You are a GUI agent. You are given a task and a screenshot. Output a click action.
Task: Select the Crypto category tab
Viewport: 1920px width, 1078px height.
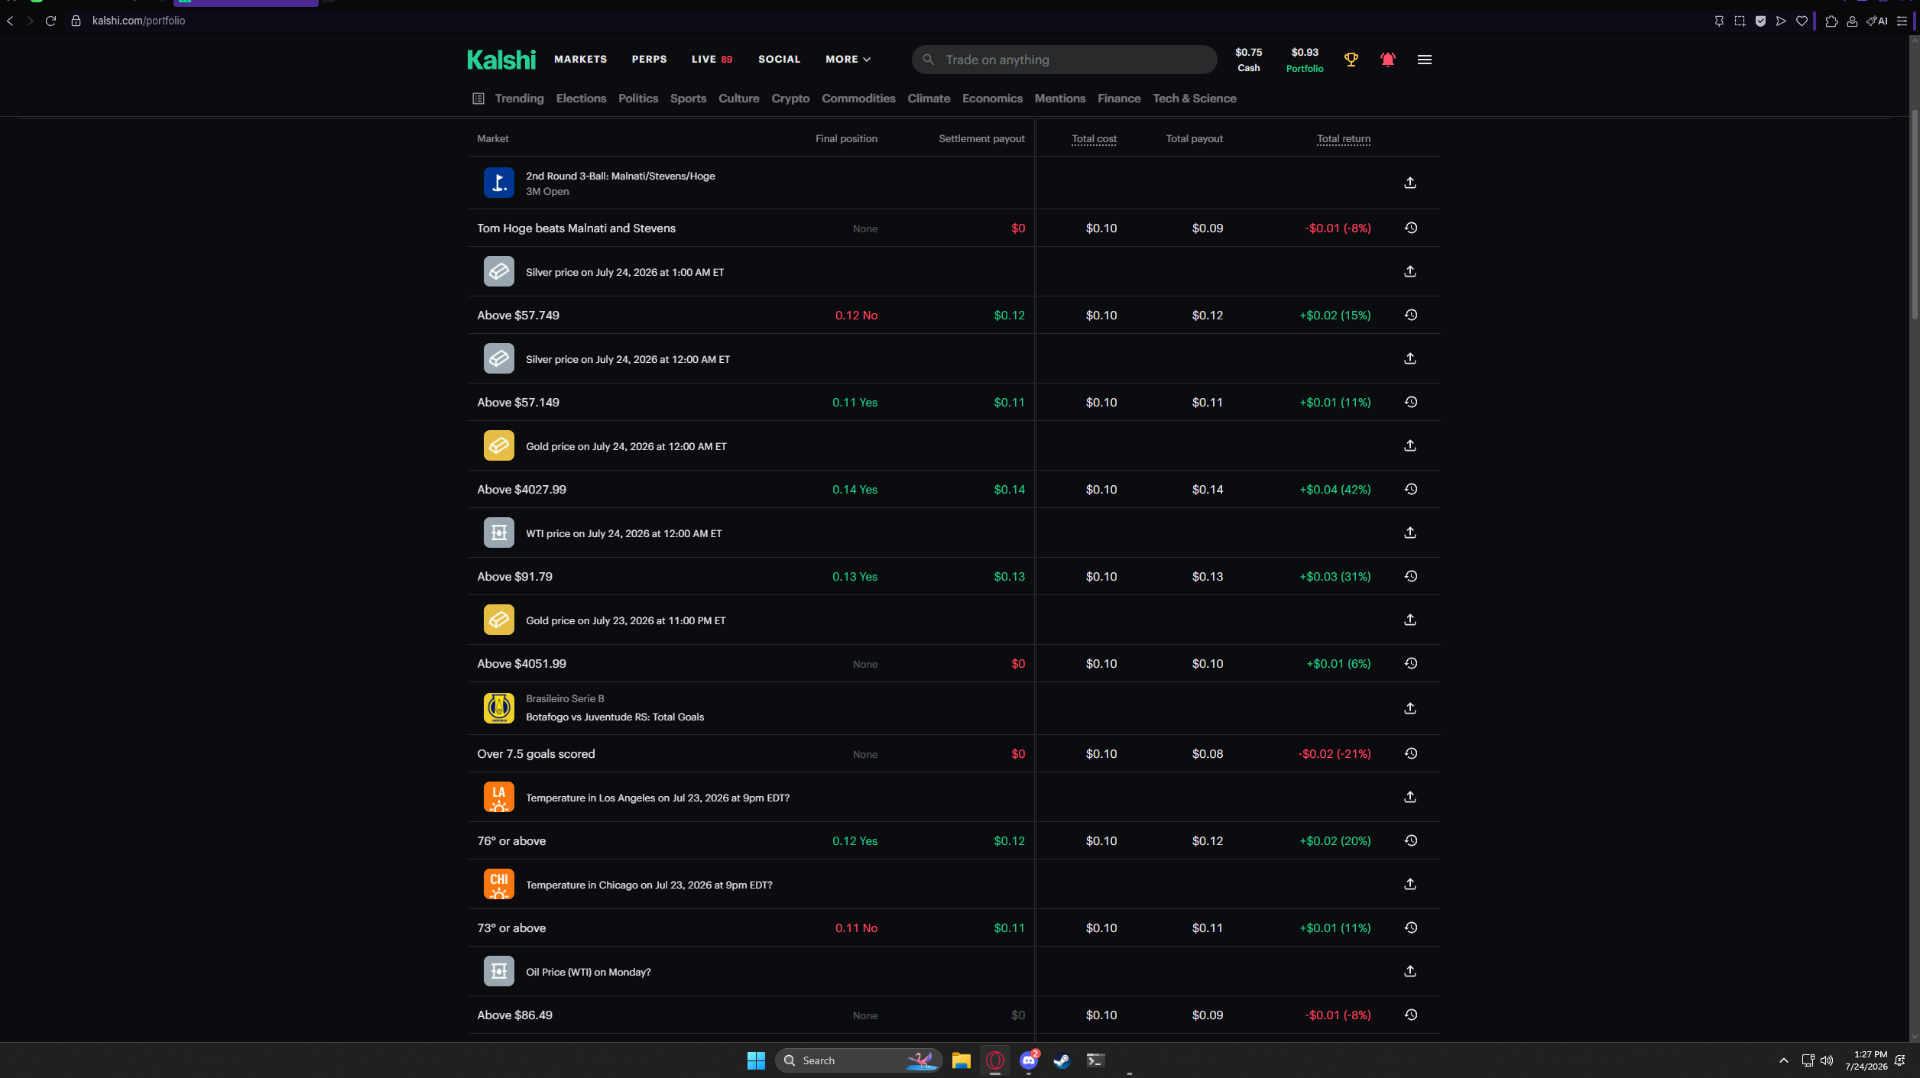[790, 99]
